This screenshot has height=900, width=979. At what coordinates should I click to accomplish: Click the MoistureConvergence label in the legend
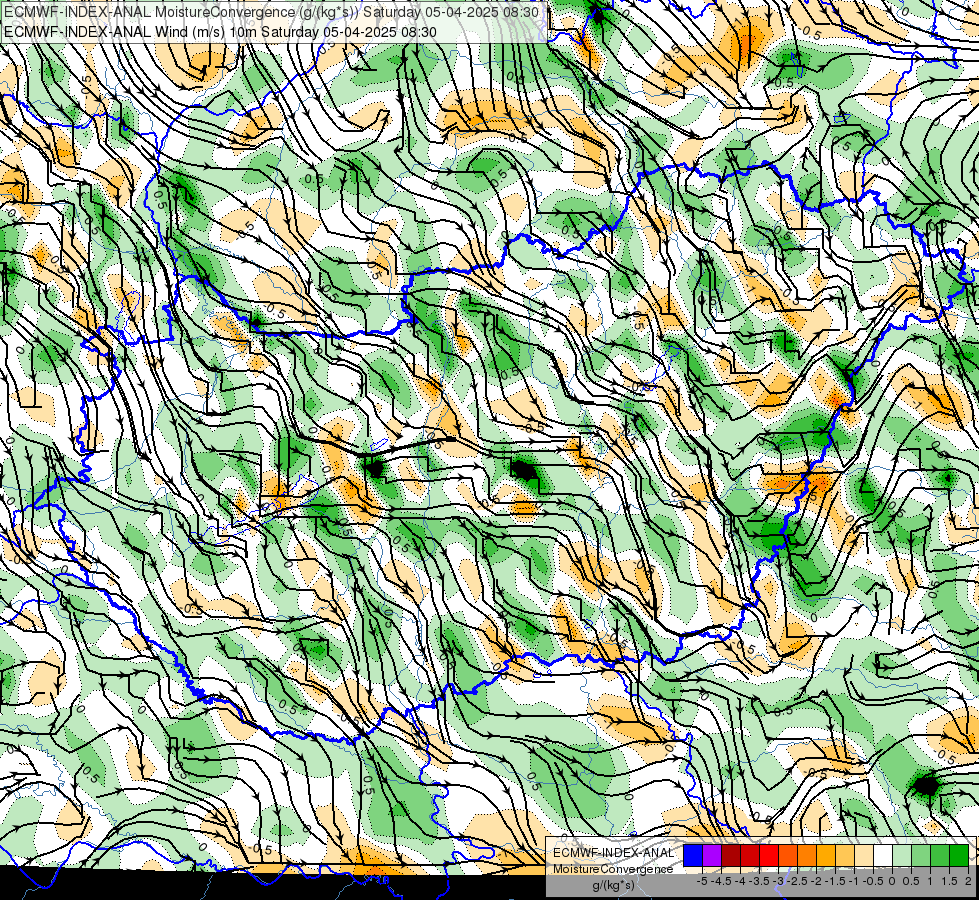(613, 869)
